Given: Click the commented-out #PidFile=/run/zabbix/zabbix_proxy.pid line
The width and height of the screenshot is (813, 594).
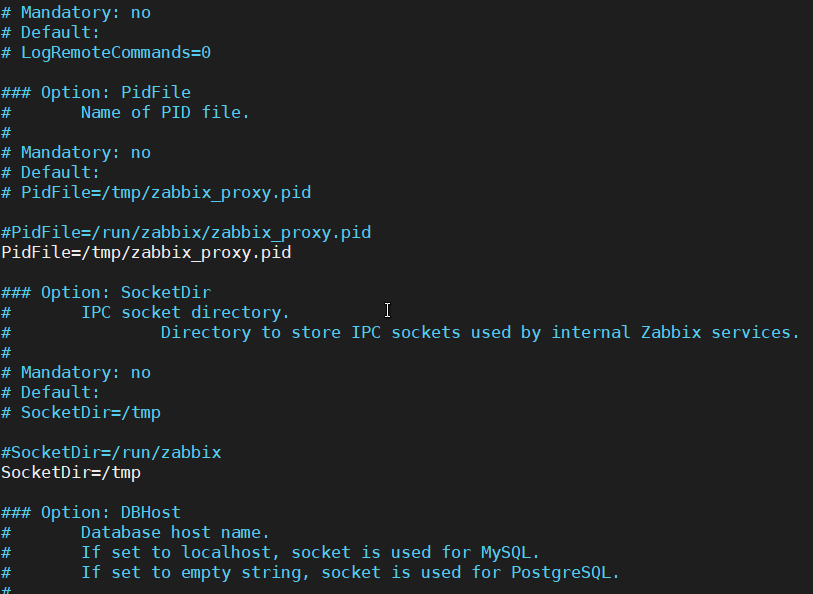Looking at the screenshot, I should tap(186, 232).
